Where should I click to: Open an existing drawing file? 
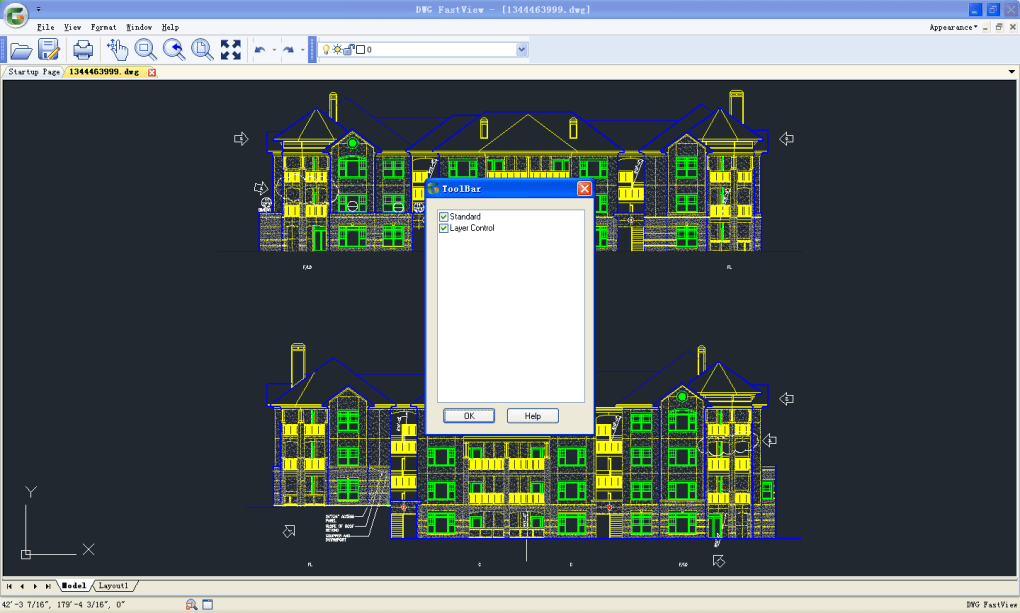pyautogui.click(x=20, y=48)
